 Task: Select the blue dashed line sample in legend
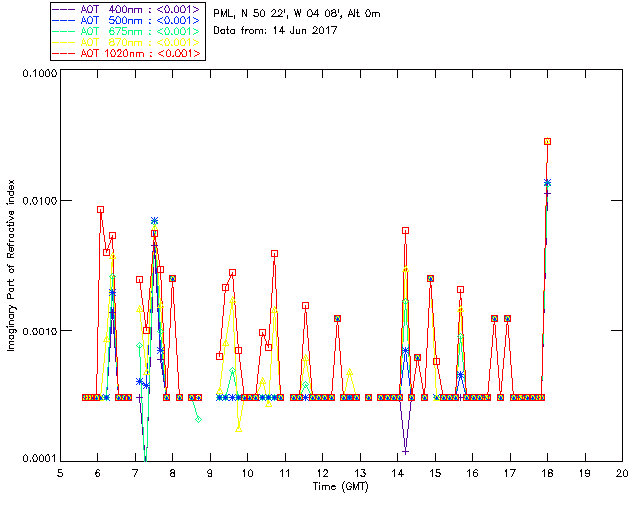(x=64, y=20)
